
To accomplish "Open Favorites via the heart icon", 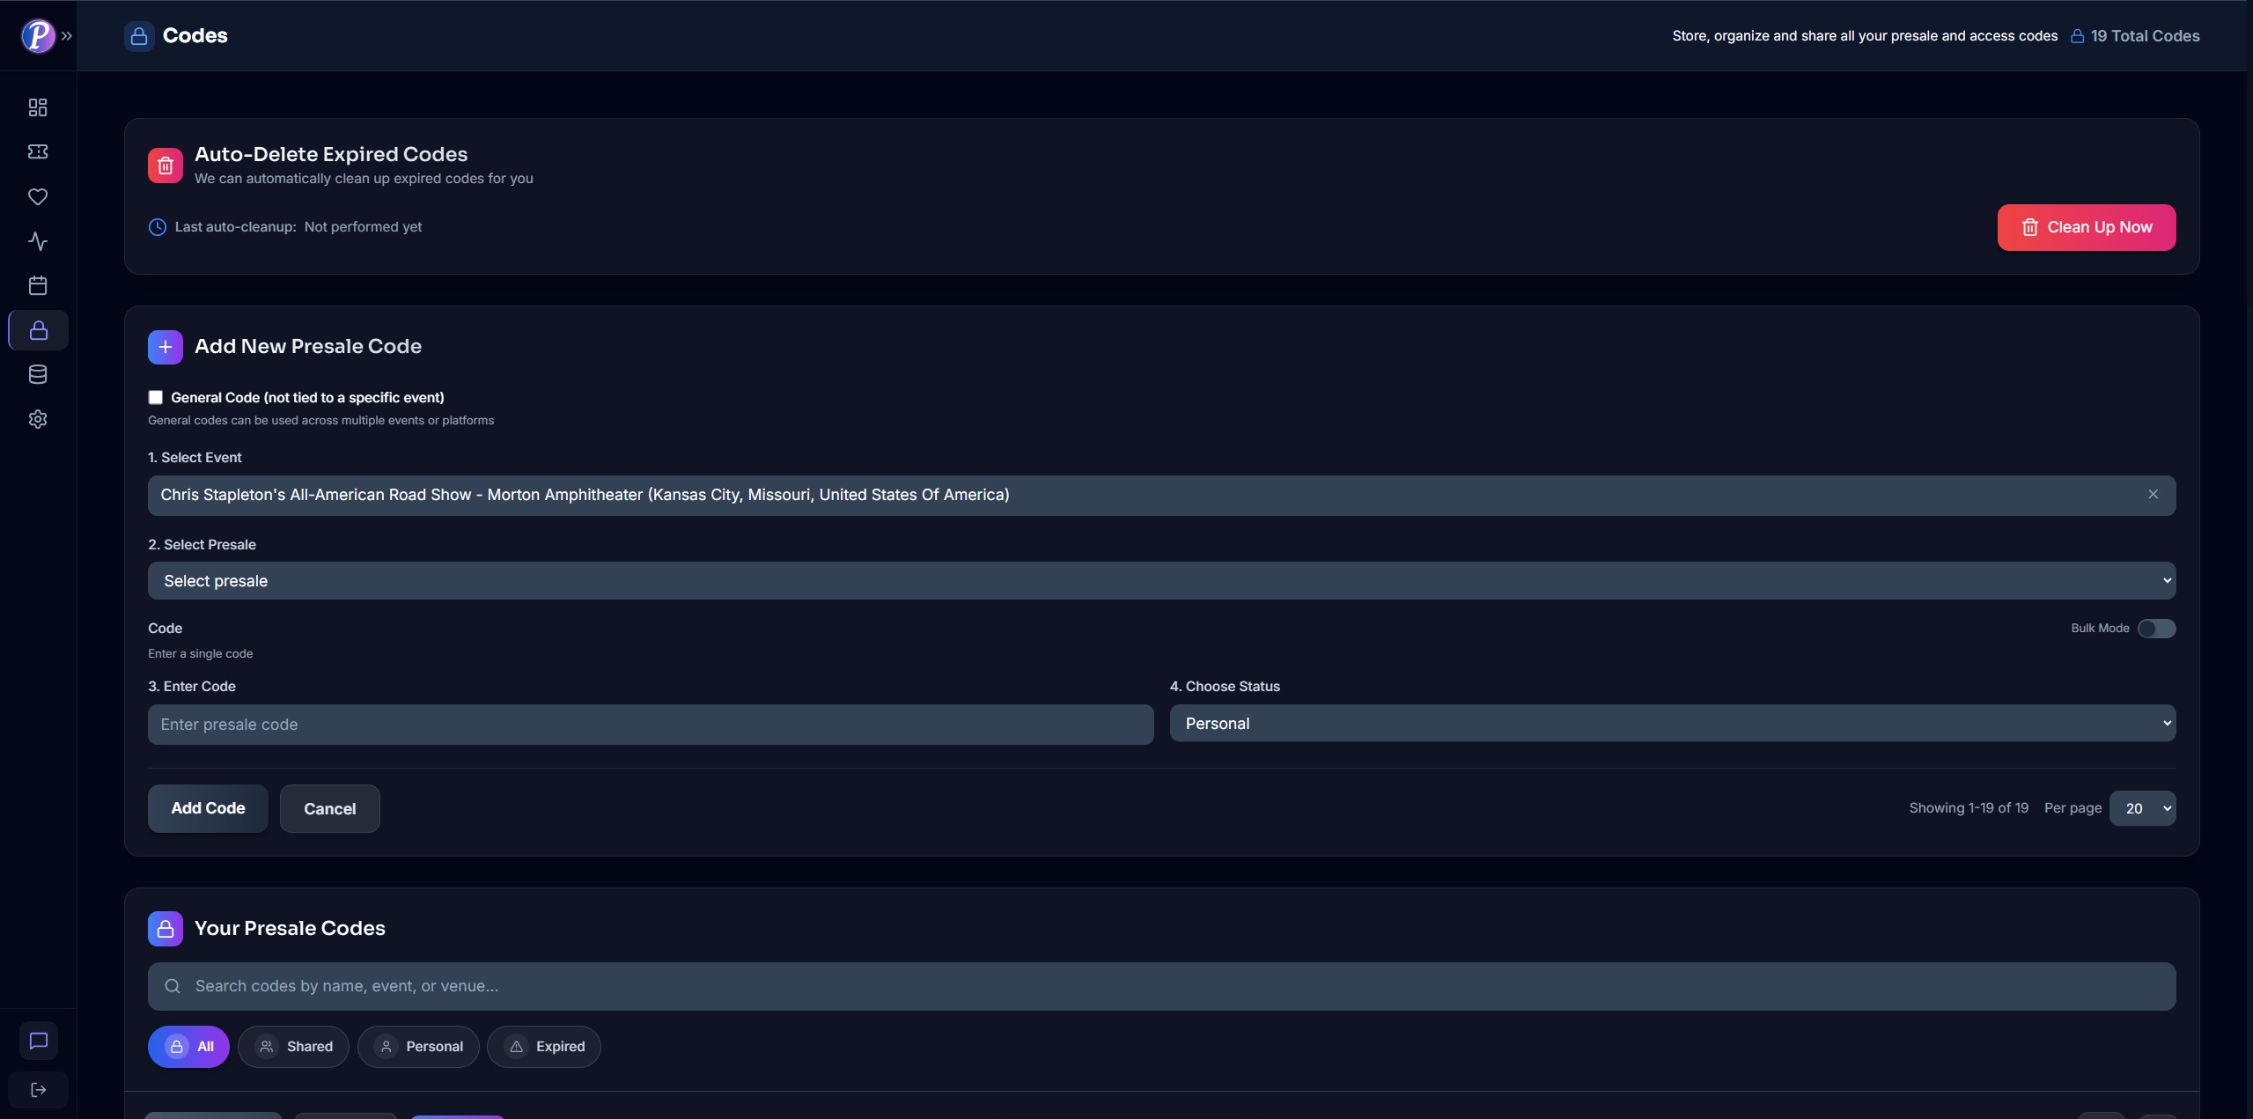I will 37,197.
